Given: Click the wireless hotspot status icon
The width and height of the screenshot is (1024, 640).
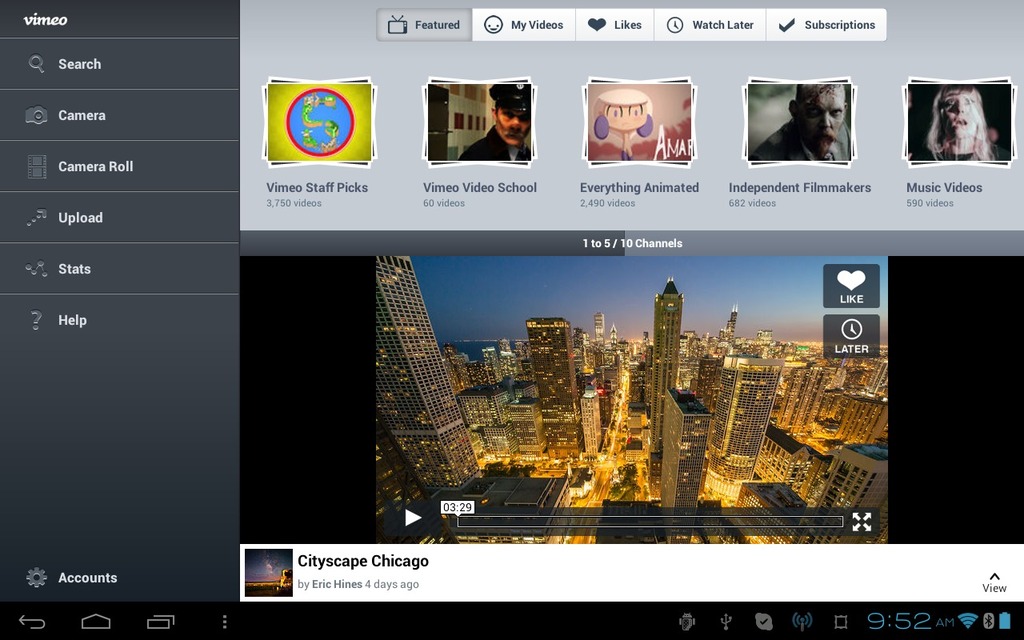Looking at the screenshot, I should point(802,621).
